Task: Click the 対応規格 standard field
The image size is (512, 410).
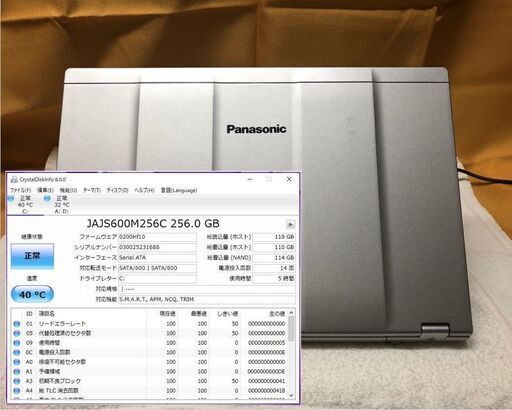Action: [207, 289]
